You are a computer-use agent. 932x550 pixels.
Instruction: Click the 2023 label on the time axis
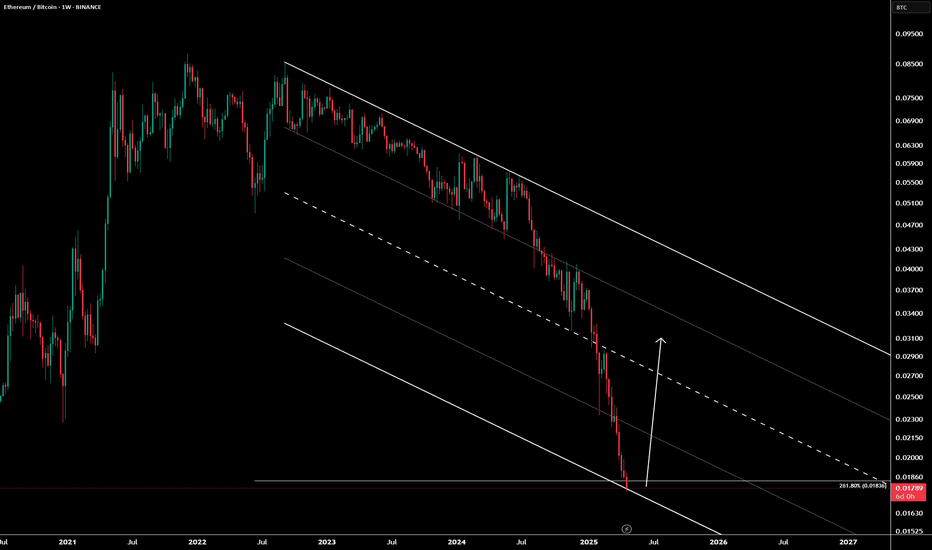326,542
